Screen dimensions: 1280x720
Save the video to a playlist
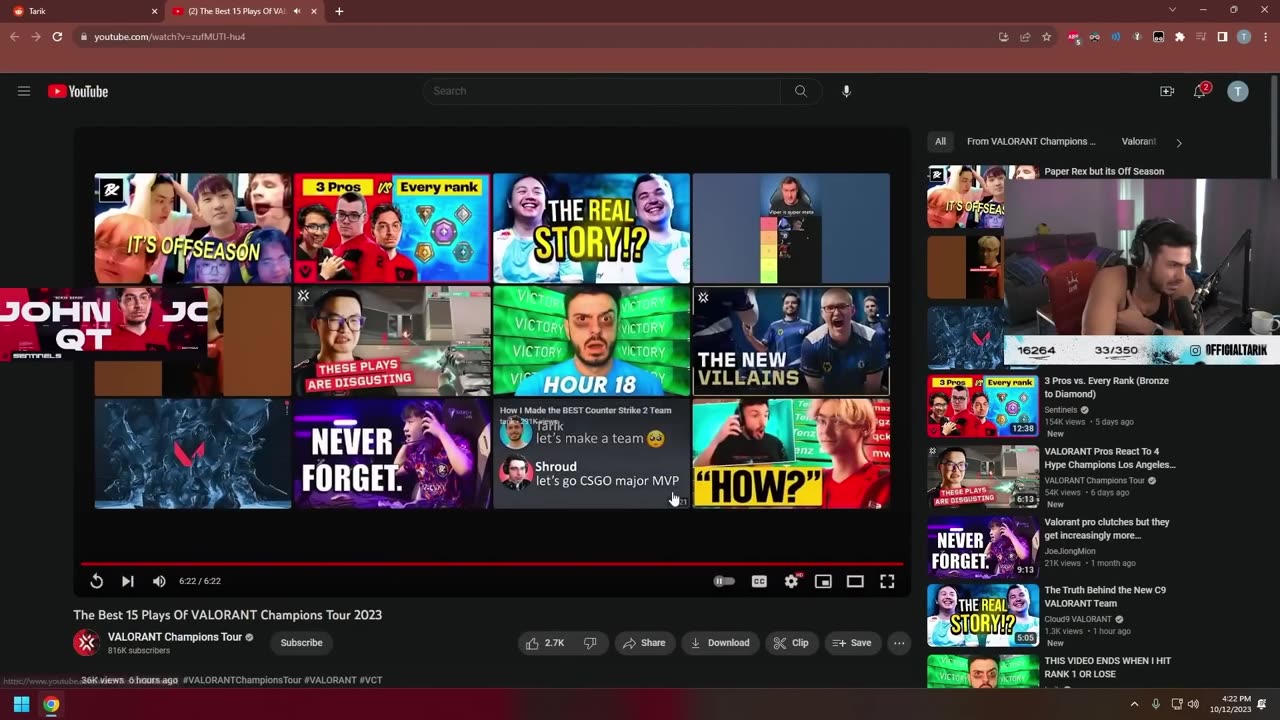[853, 643]
